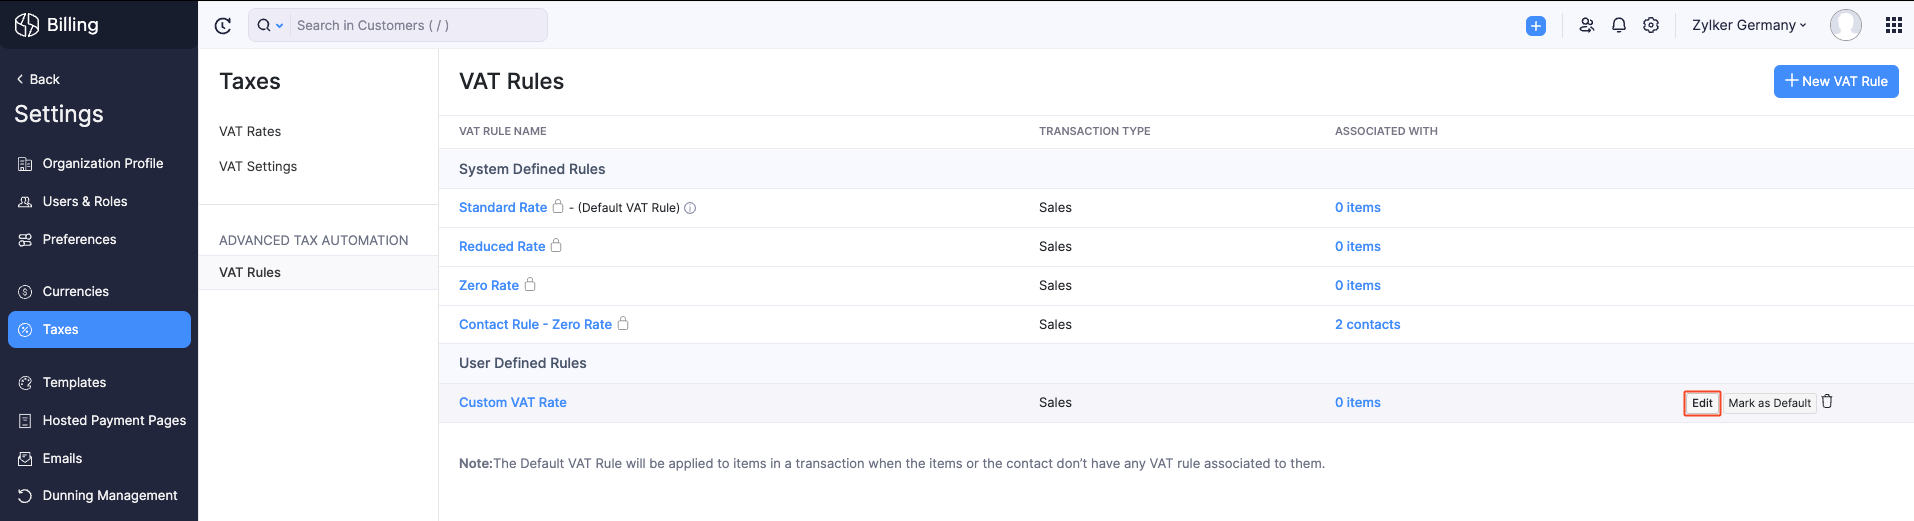1914x521 pixels.
Task: Expand the search scope dropdown
Action: pos(269,26)
